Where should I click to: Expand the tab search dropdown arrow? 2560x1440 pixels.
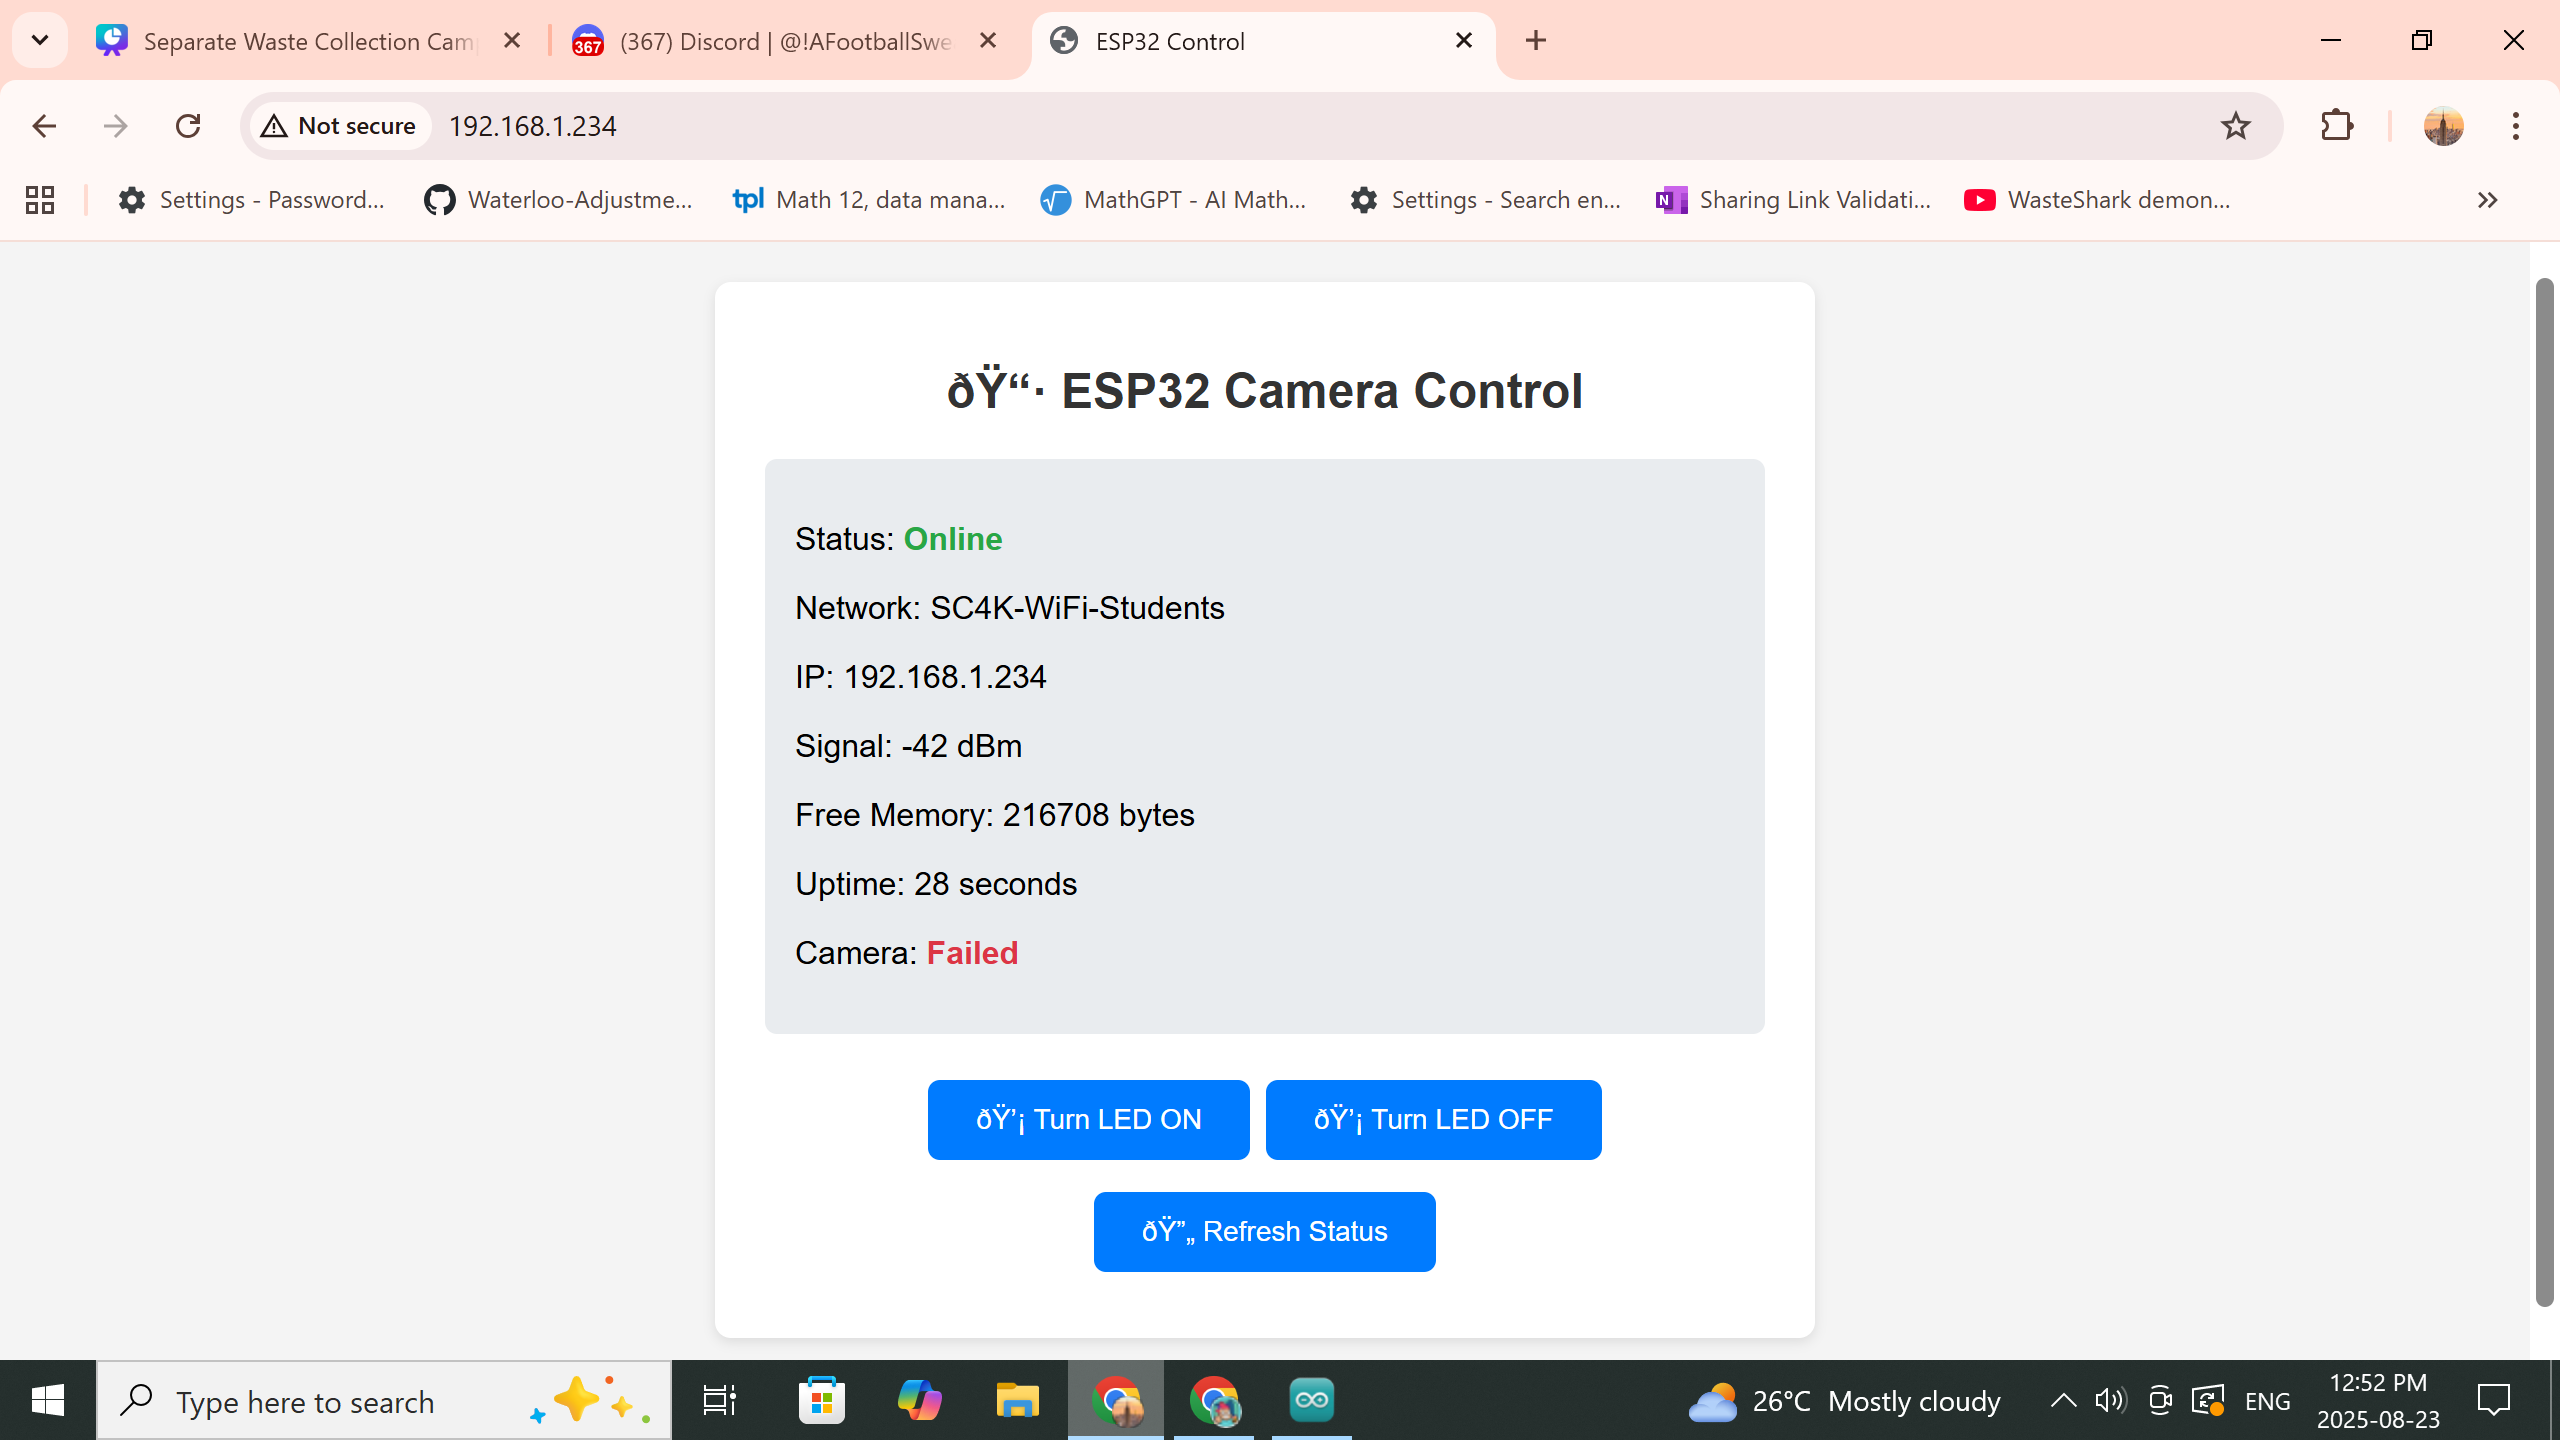click(x=40, y=40)
